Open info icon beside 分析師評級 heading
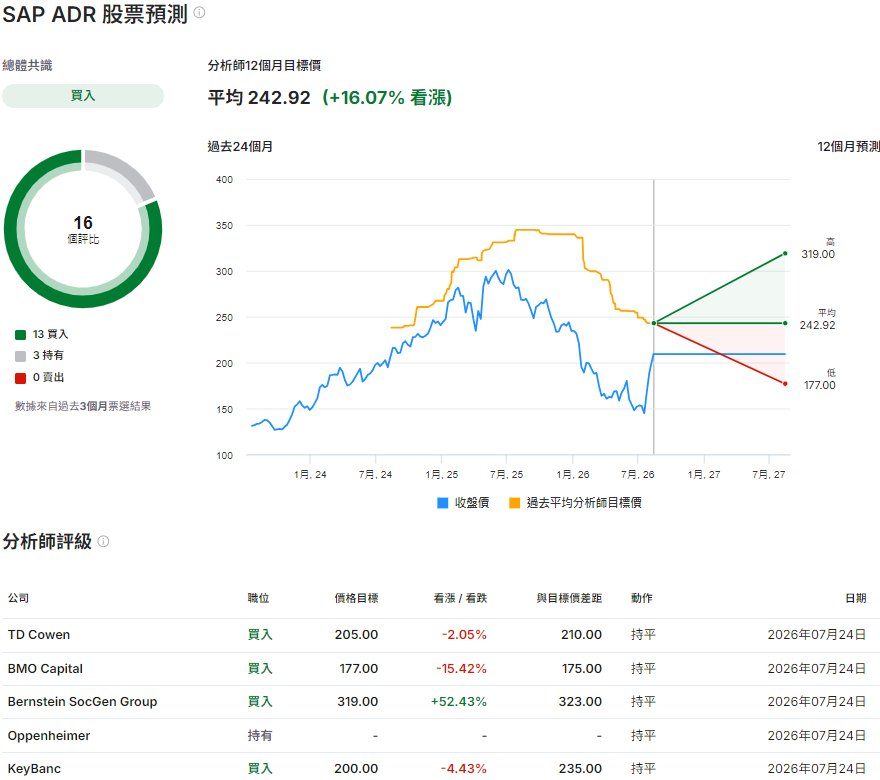Viewport: 880px width, 780px height. pyautogui.click(x=103, y=542)
